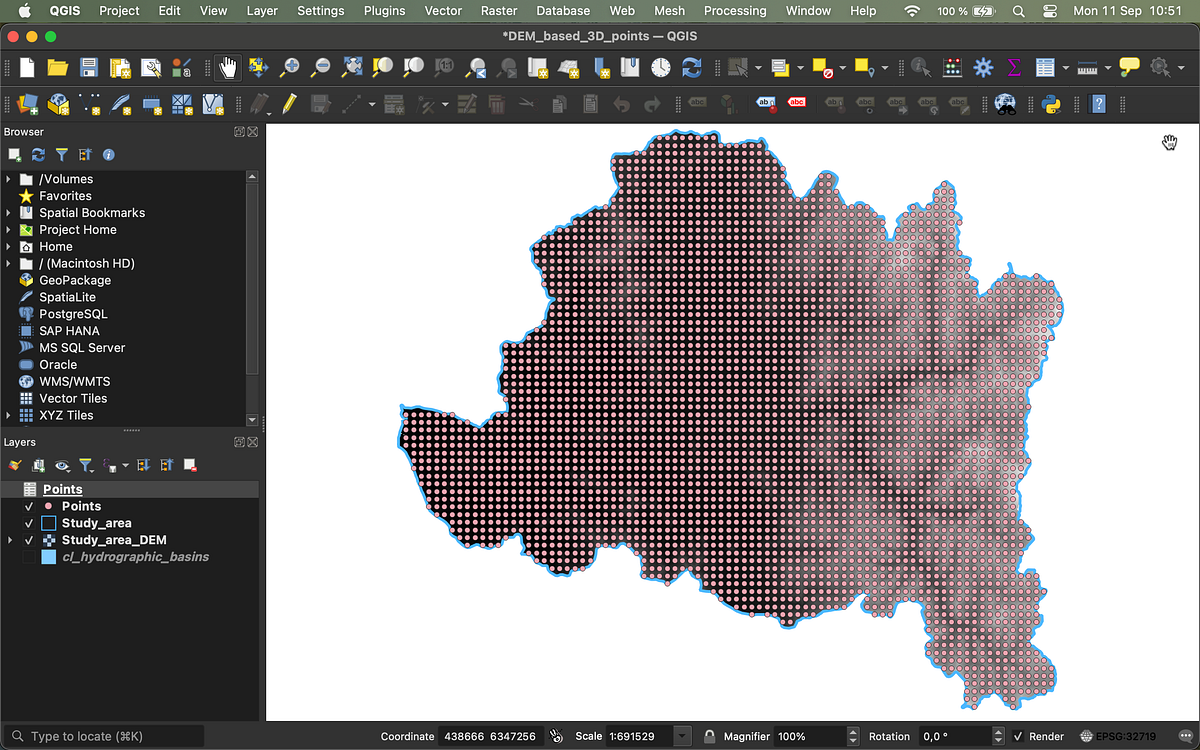1200x750 pixels.
Task: Open the Processing menu
Action: 735,11
